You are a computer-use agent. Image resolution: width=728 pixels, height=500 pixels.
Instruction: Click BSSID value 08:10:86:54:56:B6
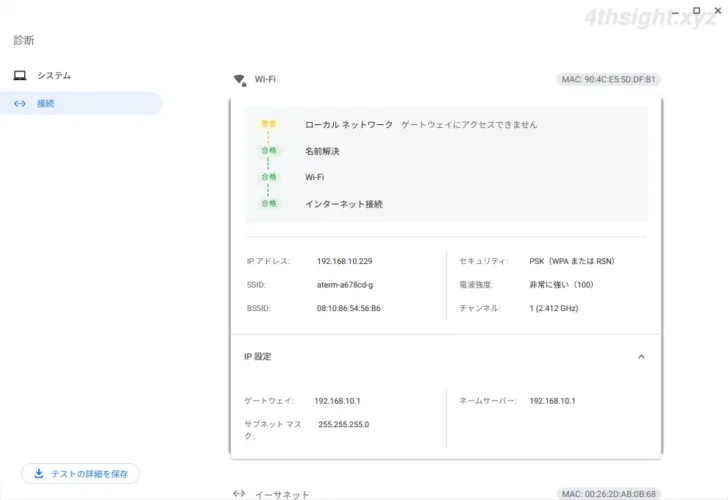tap(349, 308)
